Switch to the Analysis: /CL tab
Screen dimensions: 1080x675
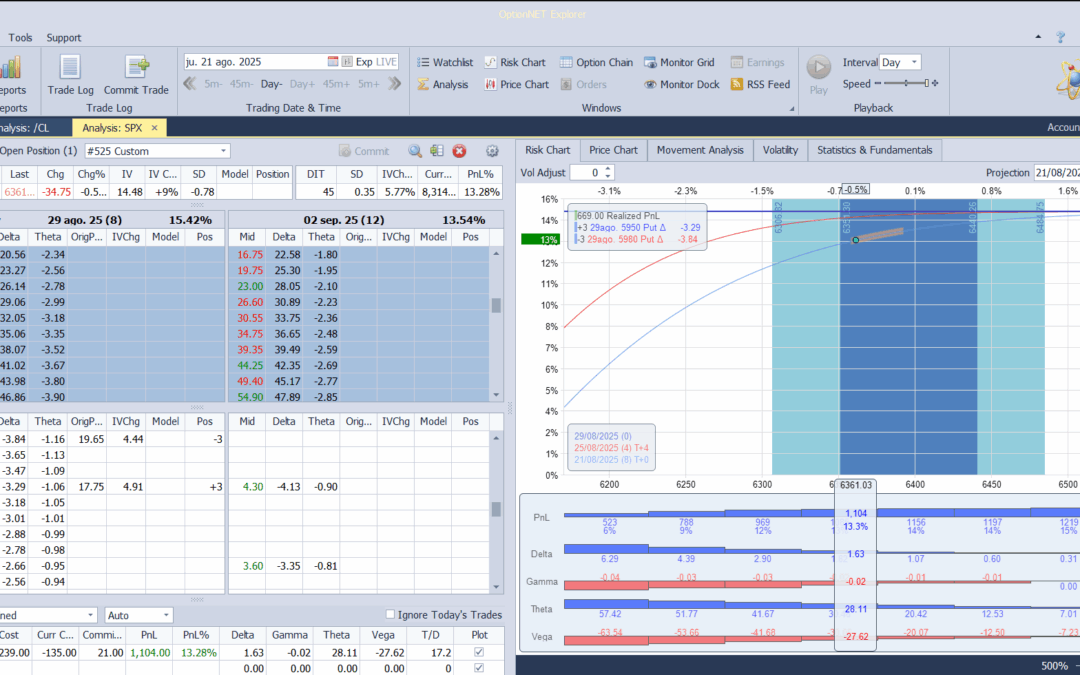34,127
